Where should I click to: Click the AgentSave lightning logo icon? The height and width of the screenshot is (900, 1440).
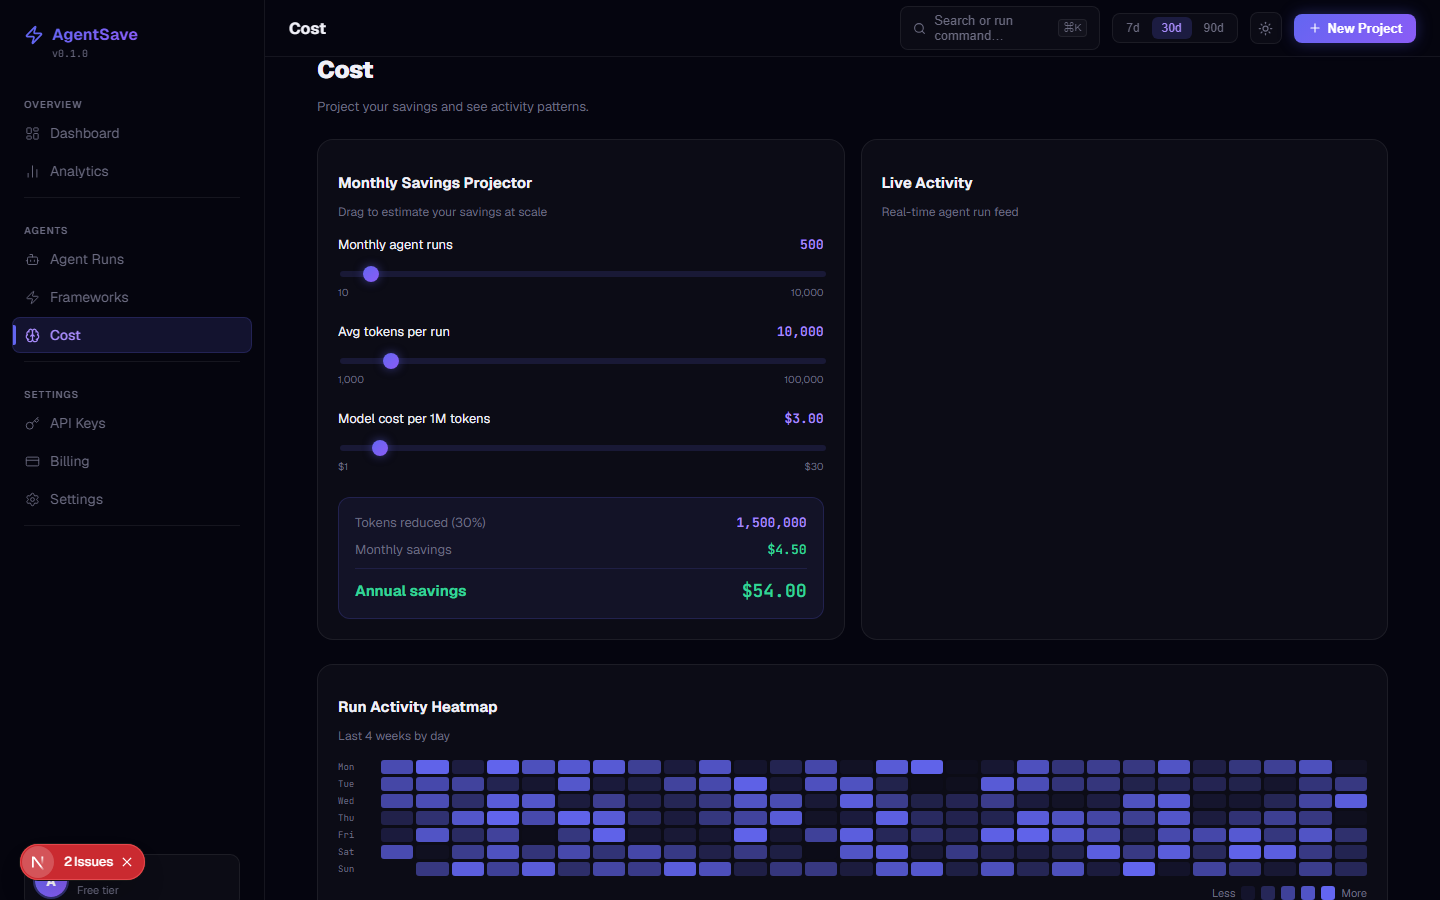pos(34,36)
